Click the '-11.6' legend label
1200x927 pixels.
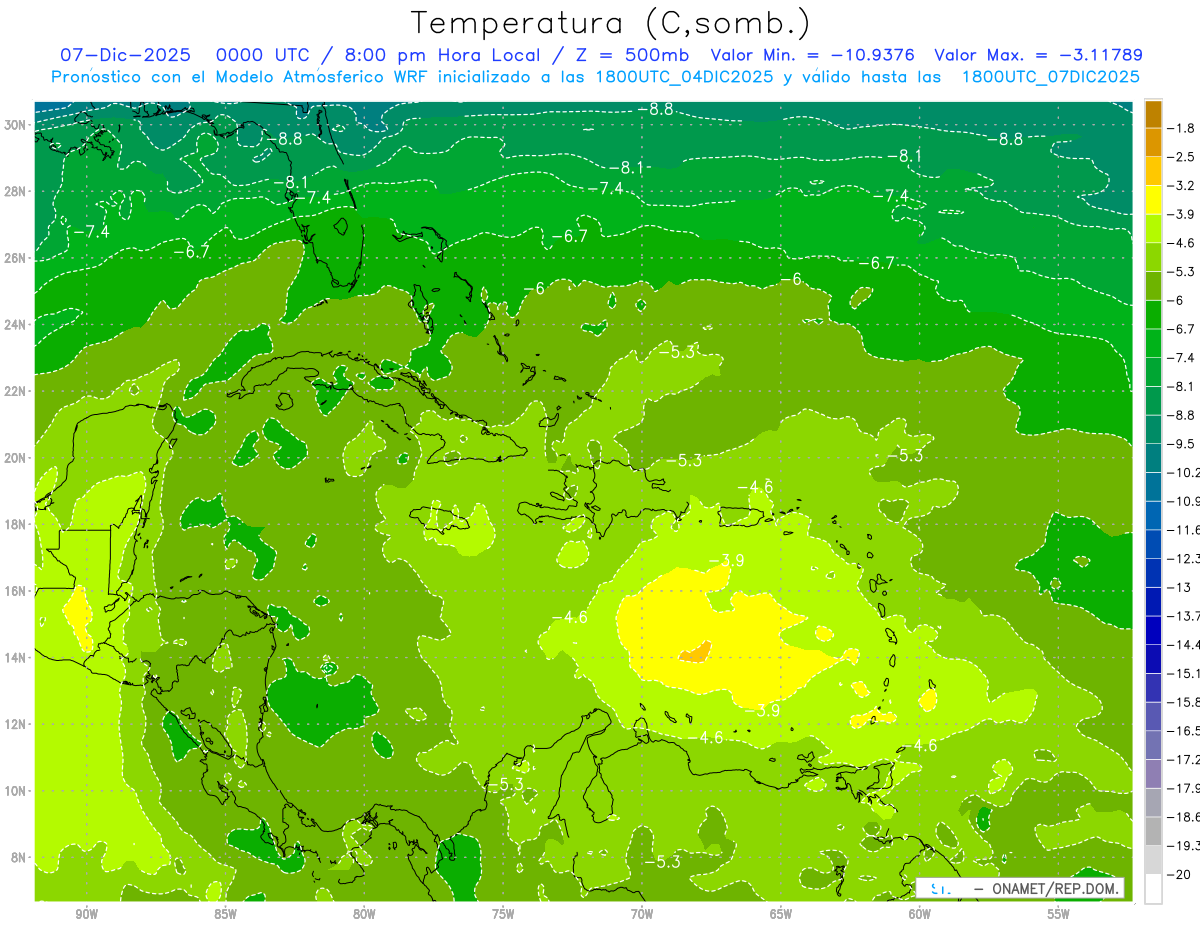[1186, 530]
